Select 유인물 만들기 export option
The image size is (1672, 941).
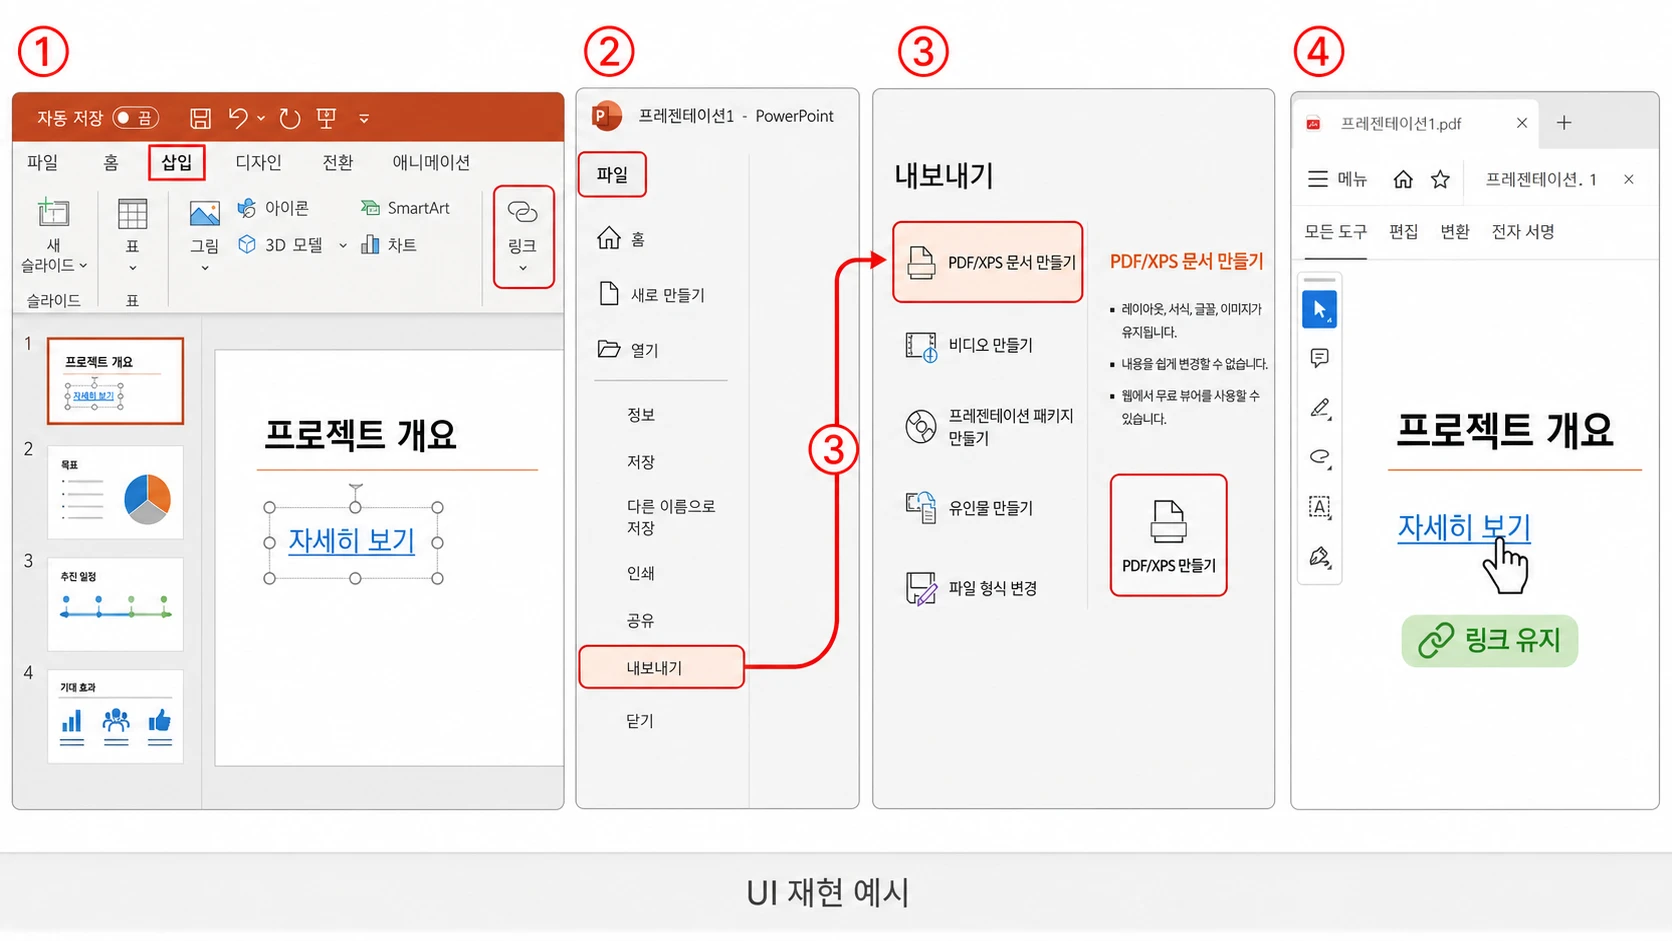(968, 508)
